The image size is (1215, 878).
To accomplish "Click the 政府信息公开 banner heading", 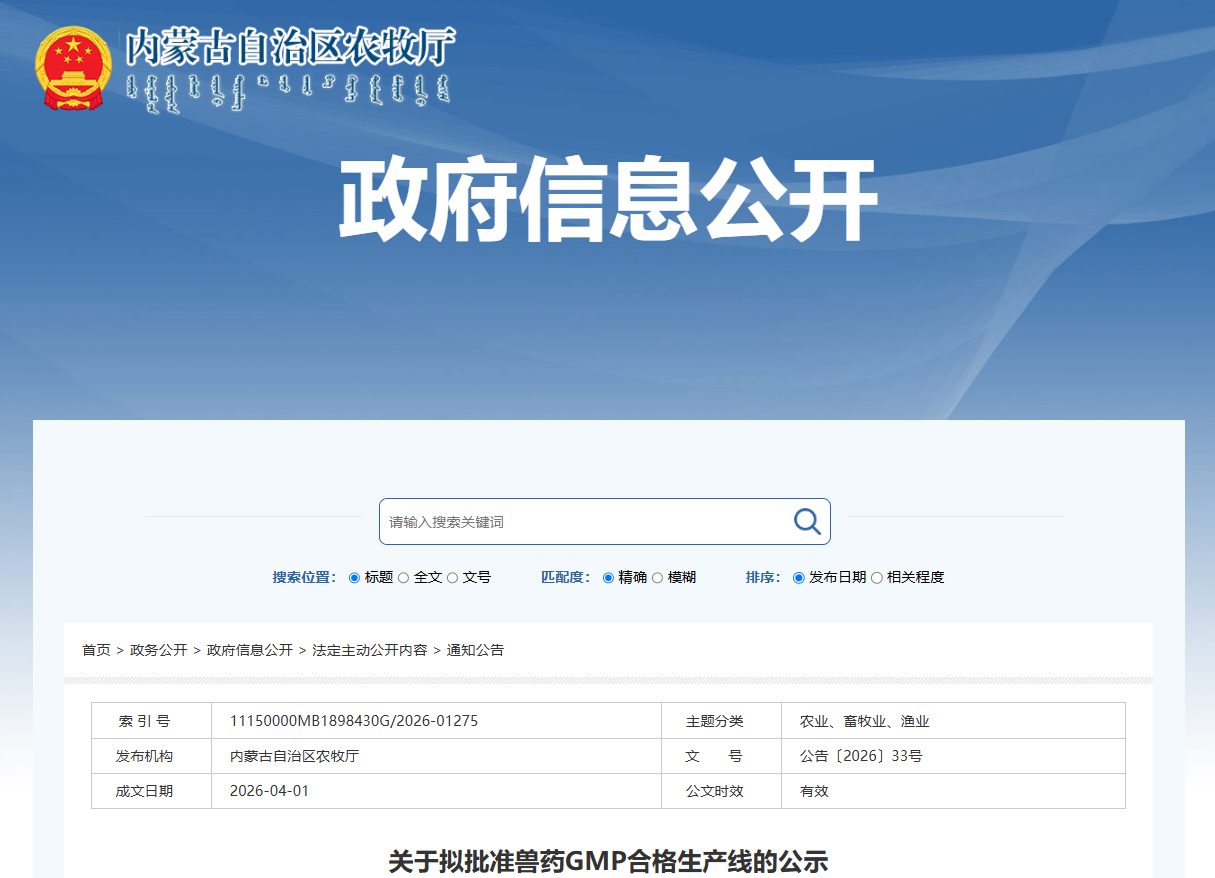I will click(x=607, y=200).
